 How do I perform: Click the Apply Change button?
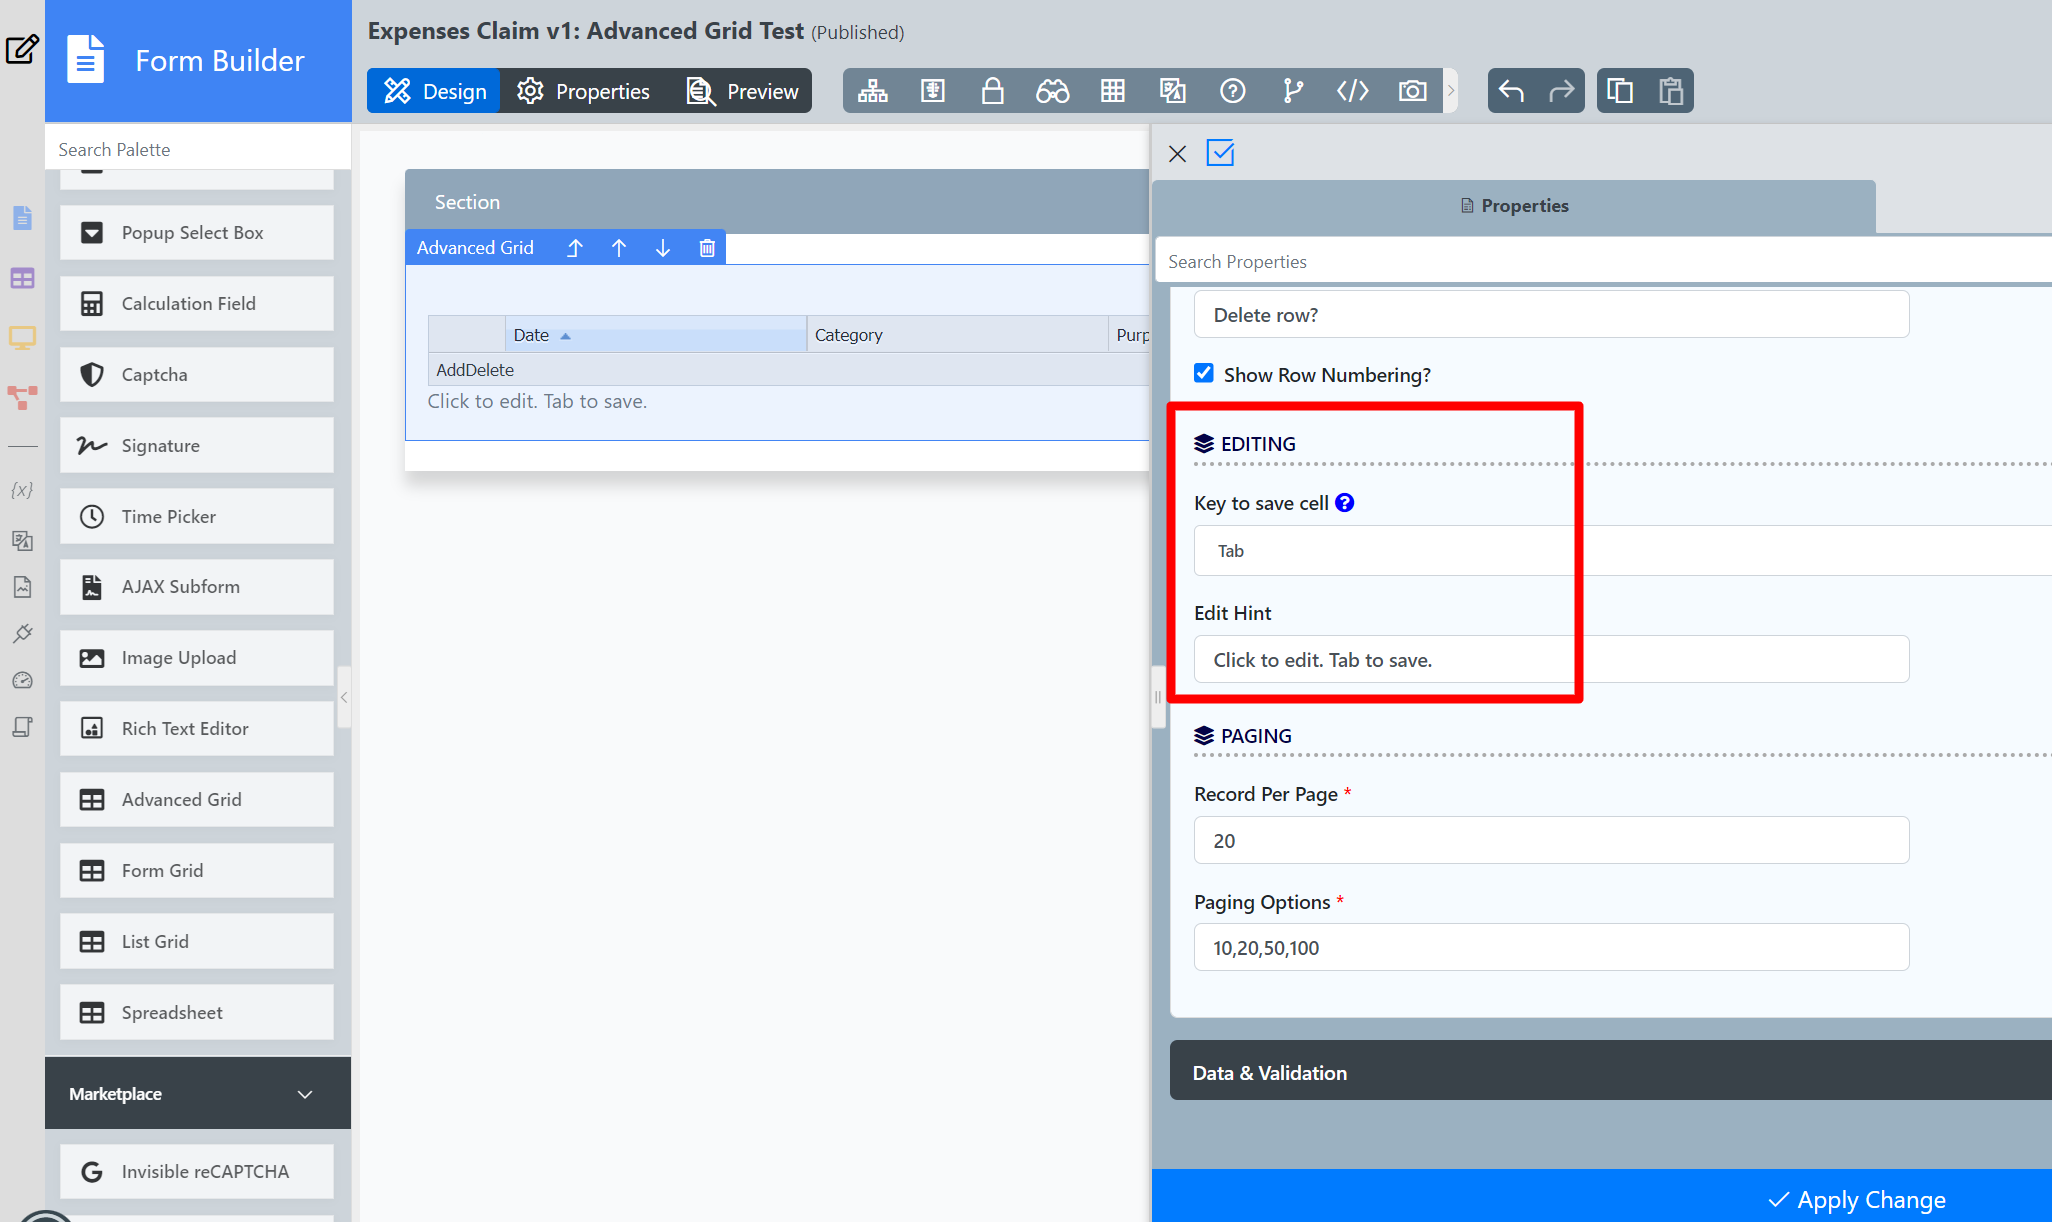point(1856,1199)
